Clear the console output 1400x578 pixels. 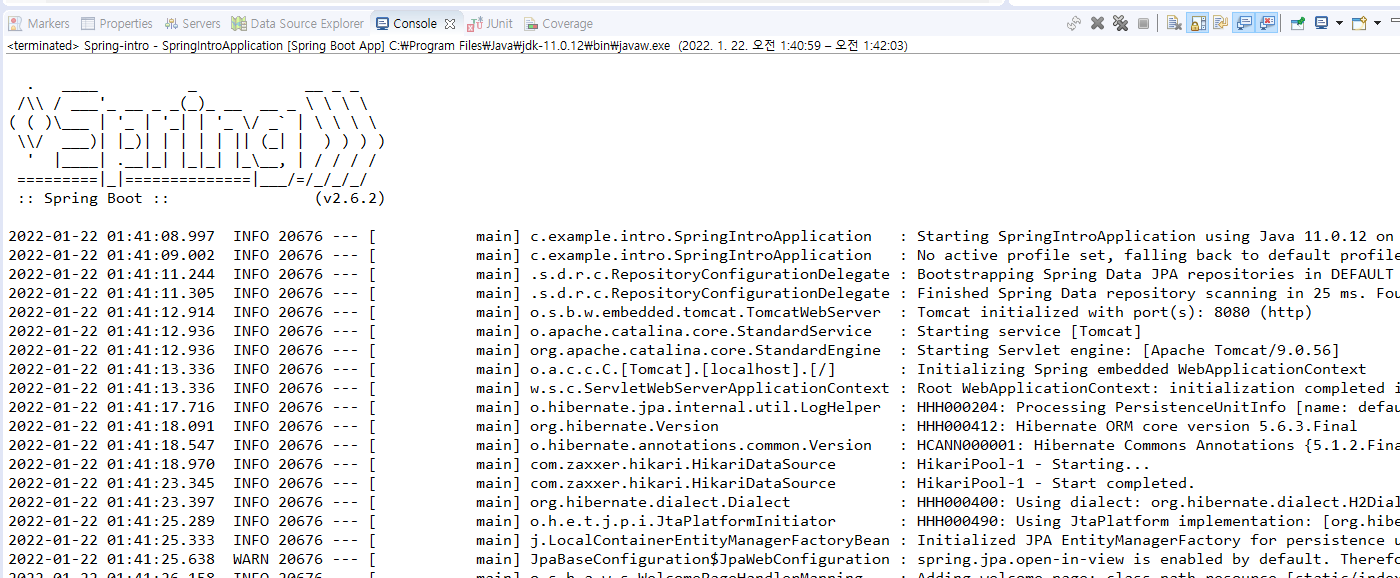1174,23
